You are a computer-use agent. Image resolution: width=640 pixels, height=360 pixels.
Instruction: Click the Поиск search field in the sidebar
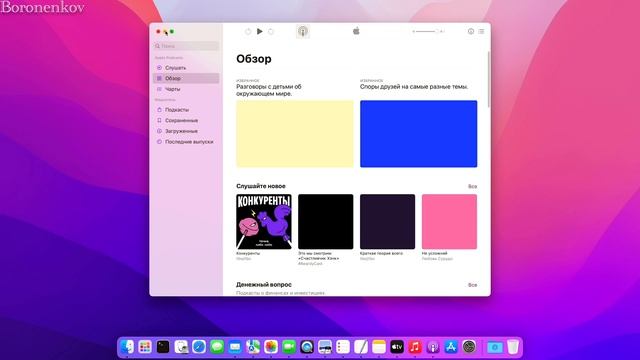point(186,46)
